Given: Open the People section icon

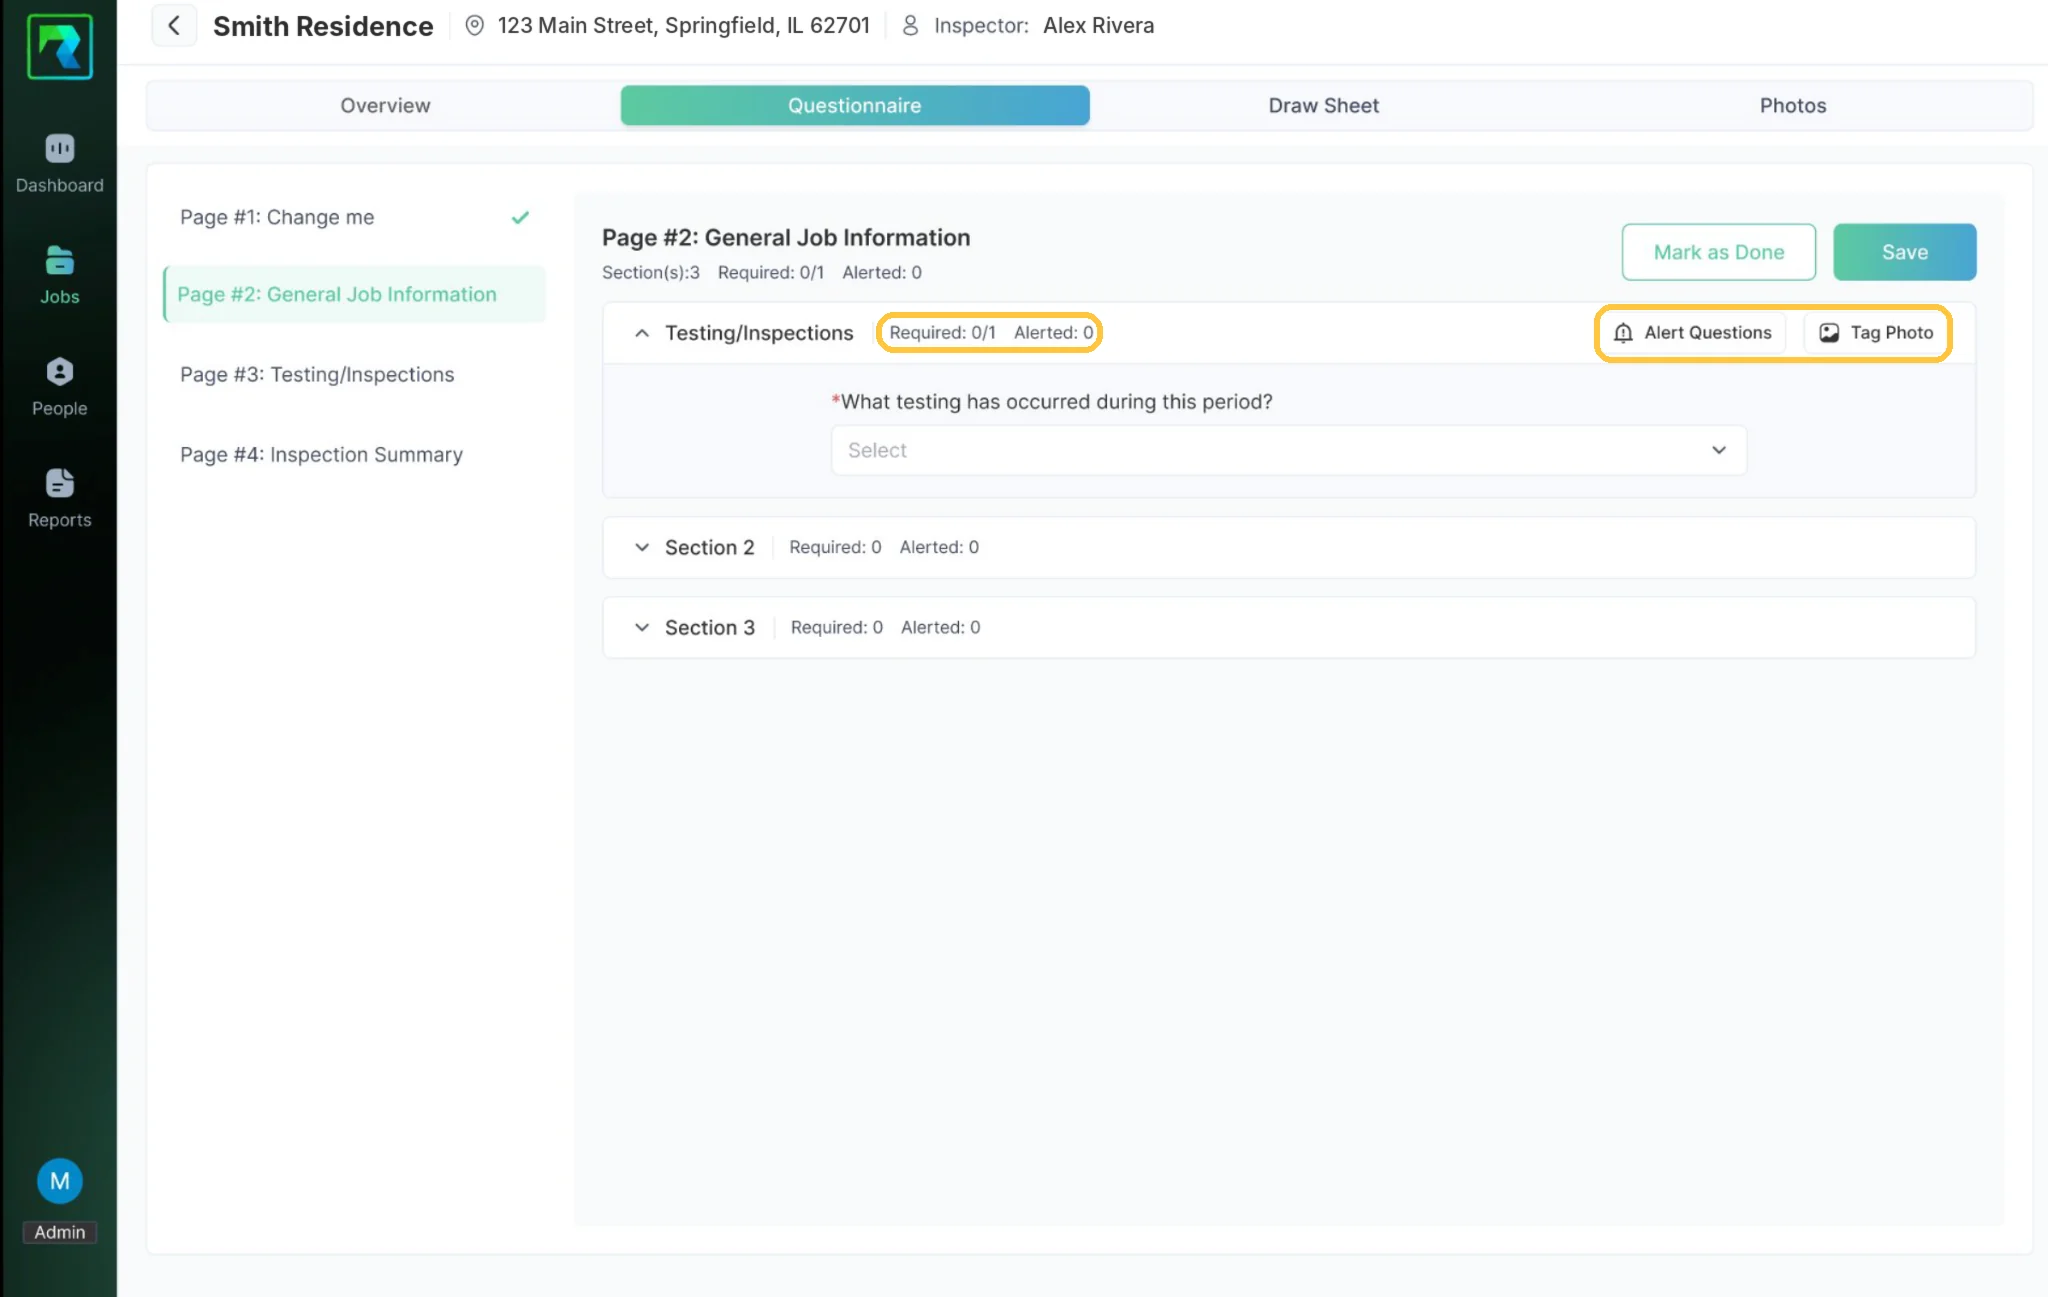Looking at the screenshot, I should click(60, 372).
